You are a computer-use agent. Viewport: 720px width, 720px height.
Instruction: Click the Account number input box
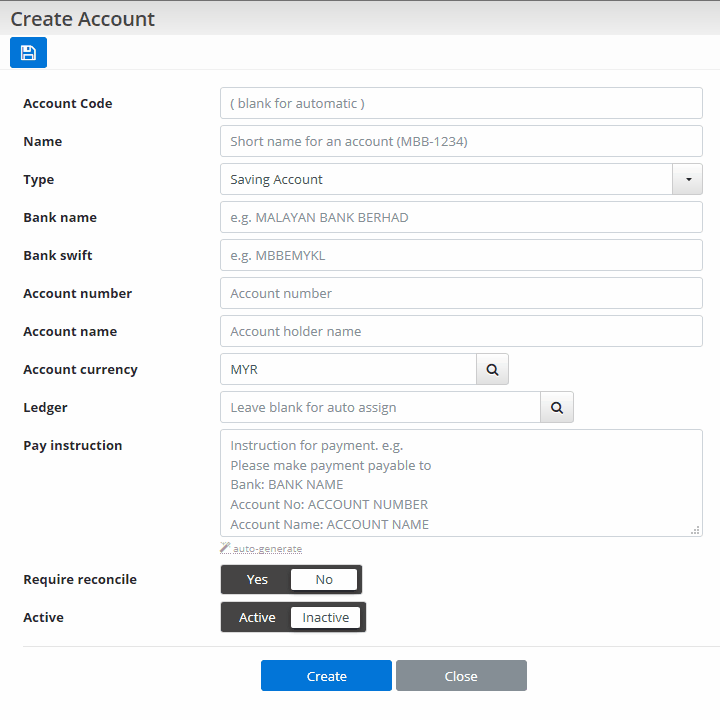point(461,293)
